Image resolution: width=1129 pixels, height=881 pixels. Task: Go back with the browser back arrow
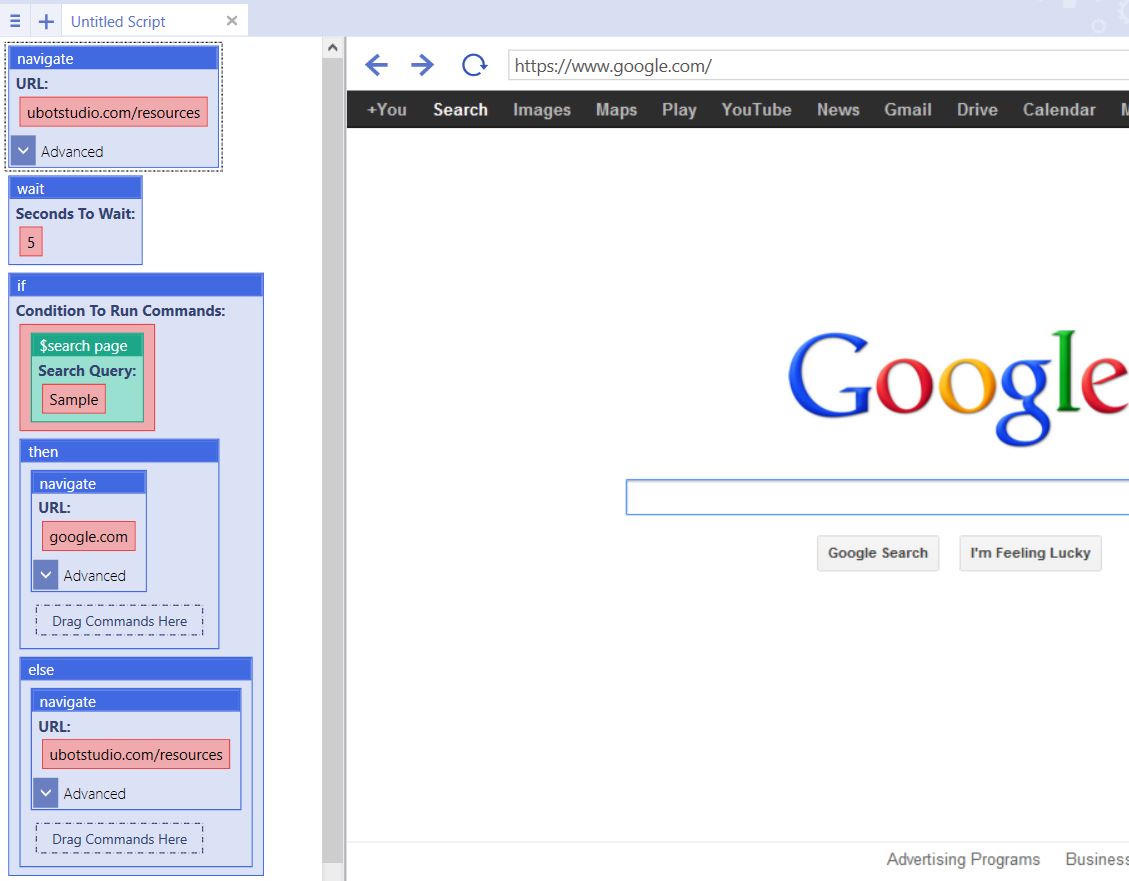point(377,65)
